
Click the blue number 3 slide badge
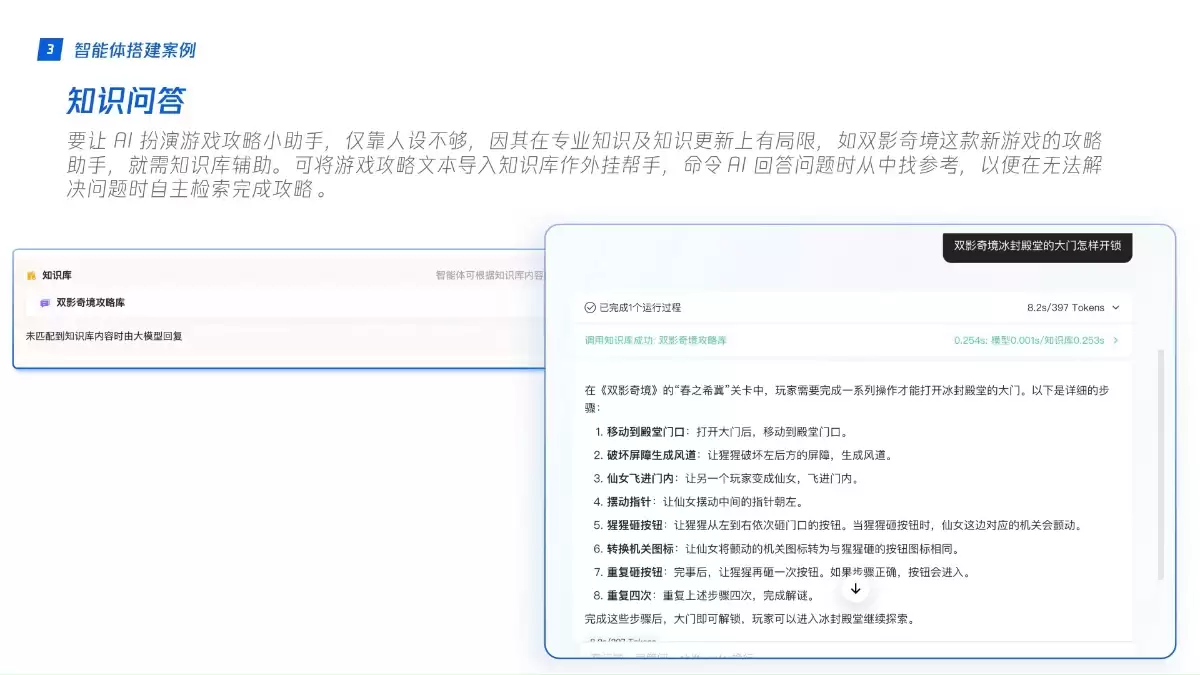coord(50,50)
